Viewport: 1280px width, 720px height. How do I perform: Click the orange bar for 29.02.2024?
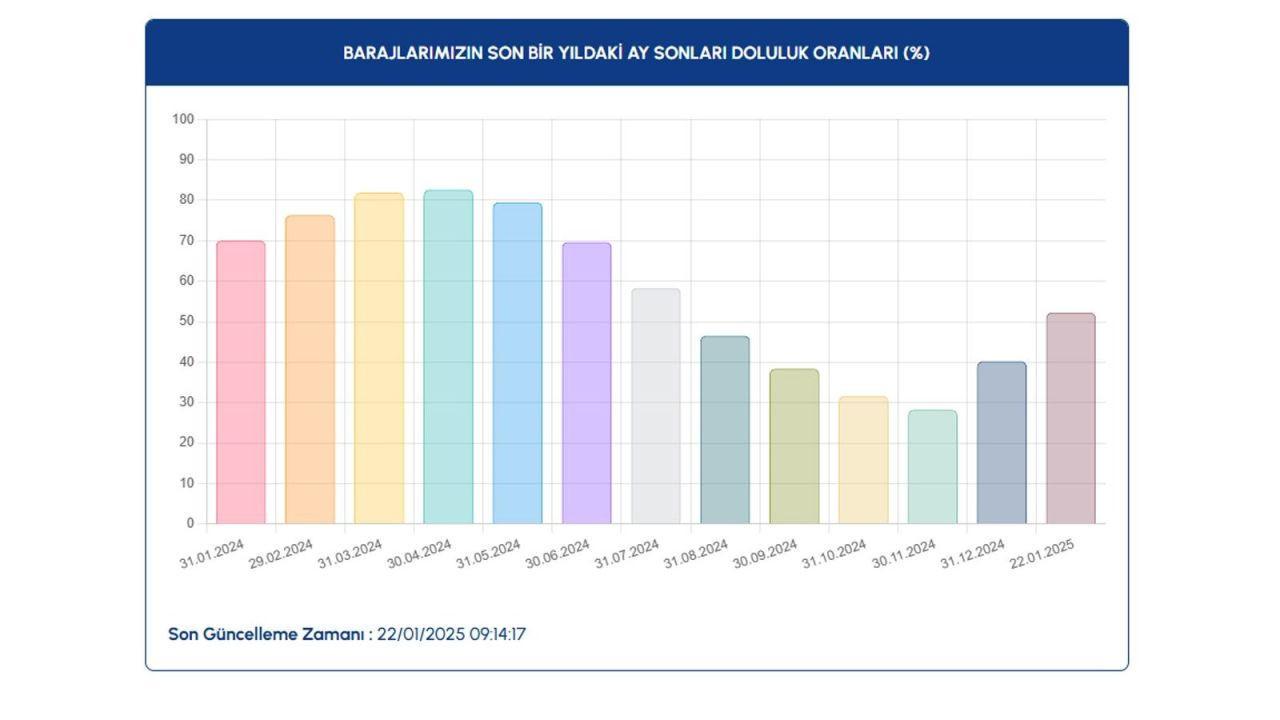click(x=310, y=369)
